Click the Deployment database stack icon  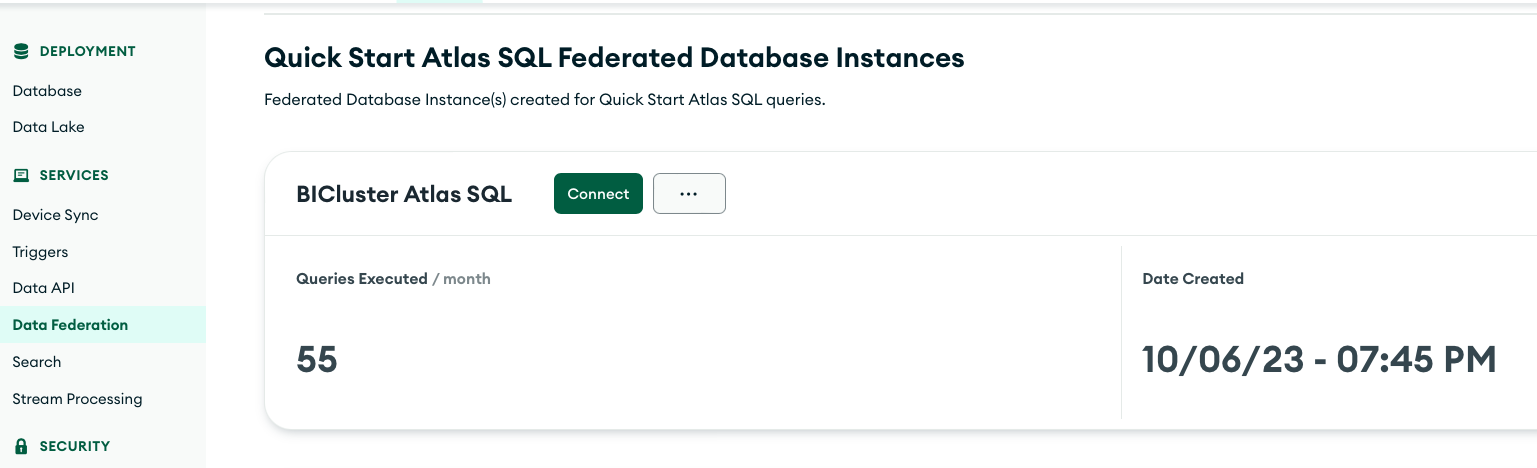(20, 51)
